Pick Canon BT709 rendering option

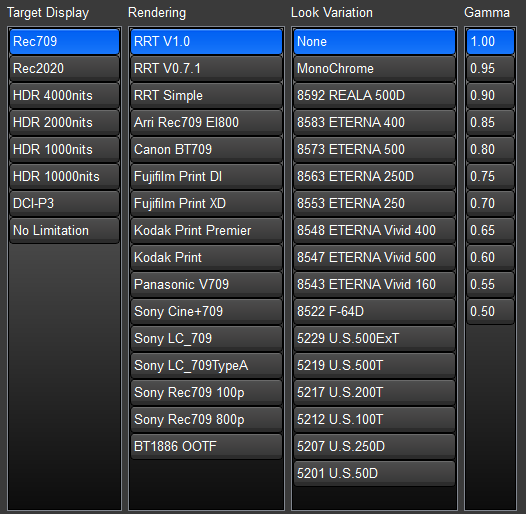click(x=206, y=150)
